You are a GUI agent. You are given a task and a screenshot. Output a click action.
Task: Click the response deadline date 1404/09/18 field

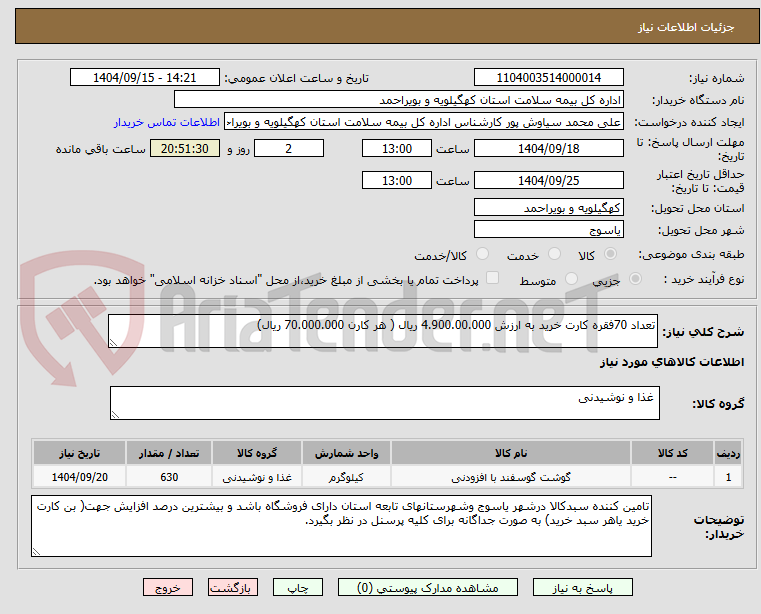point(549,149)
